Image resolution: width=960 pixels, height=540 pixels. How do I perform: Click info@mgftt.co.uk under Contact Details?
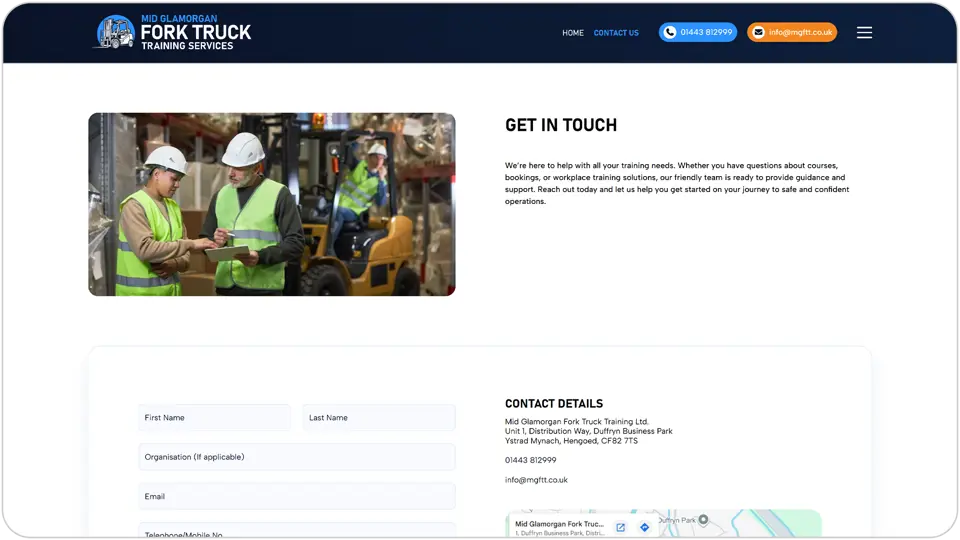536,480
